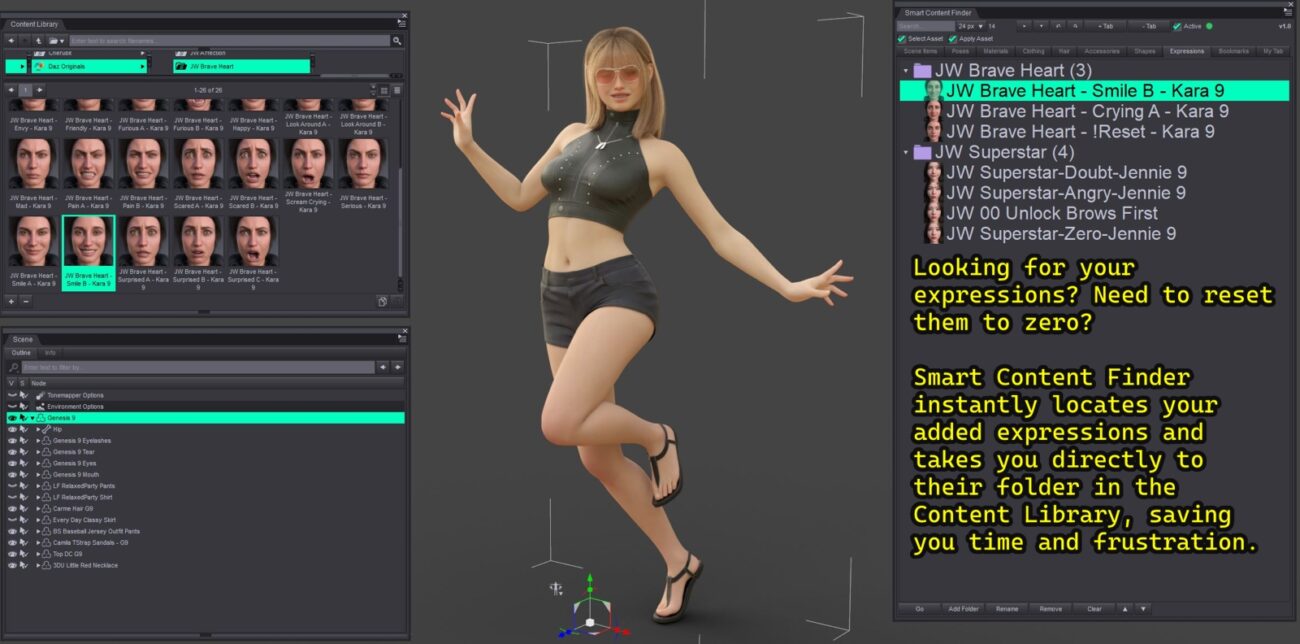Screen dimensions: 1300x644
Task: Click the Content Library back arrow icon
Action: (11, 41)
